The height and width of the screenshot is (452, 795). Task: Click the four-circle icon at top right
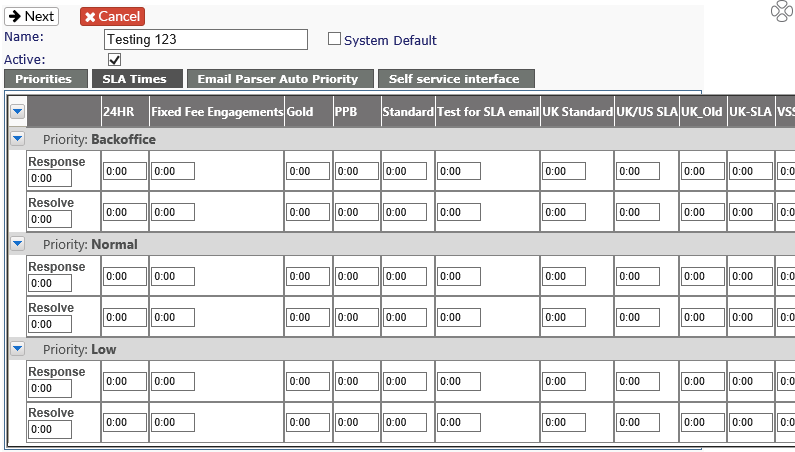781,11
